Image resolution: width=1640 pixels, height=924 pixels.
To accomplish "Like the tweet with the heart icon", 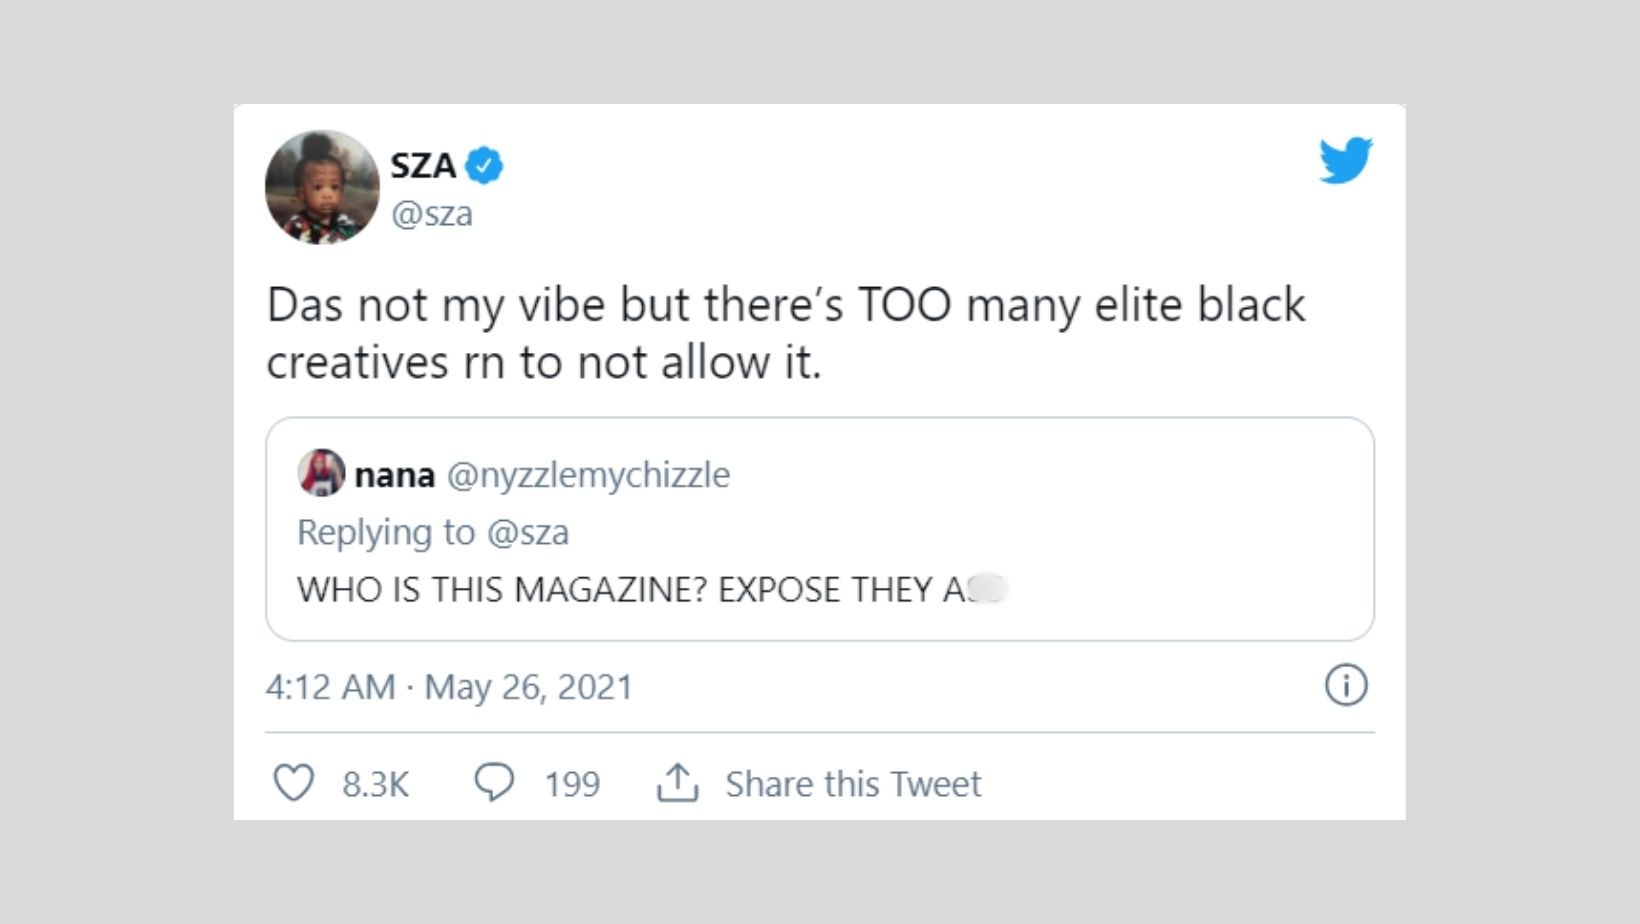I will click(294, 783).
